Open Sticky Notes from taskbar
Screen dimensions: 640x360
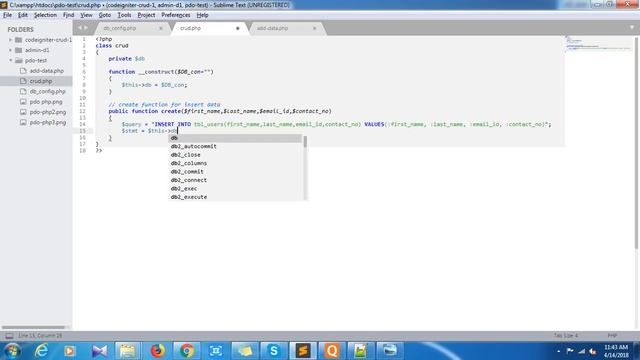pos(244,351)
